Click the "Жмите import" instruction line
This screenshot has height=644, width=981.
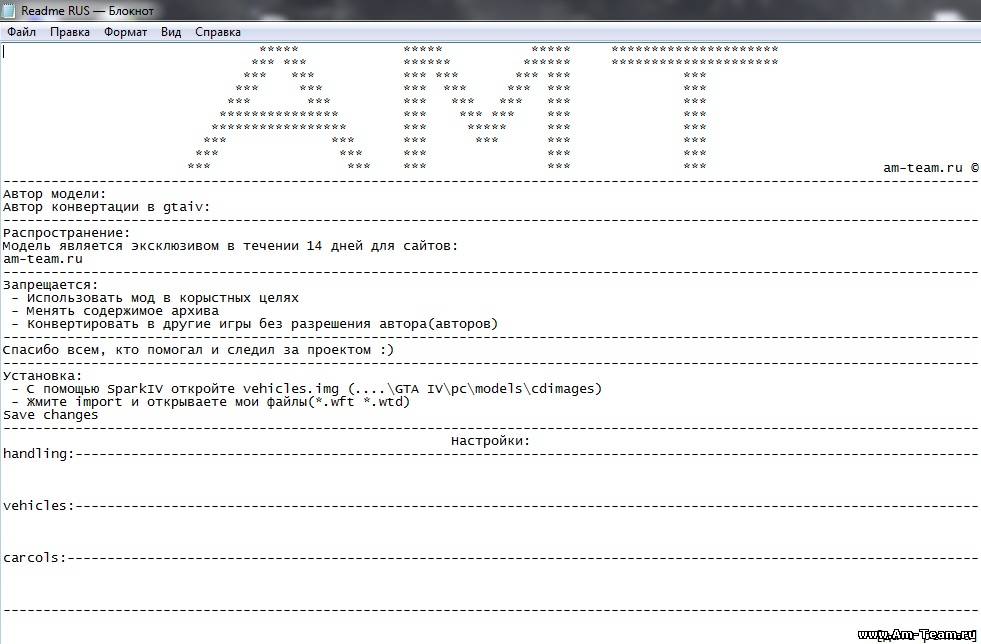[211, 402]
